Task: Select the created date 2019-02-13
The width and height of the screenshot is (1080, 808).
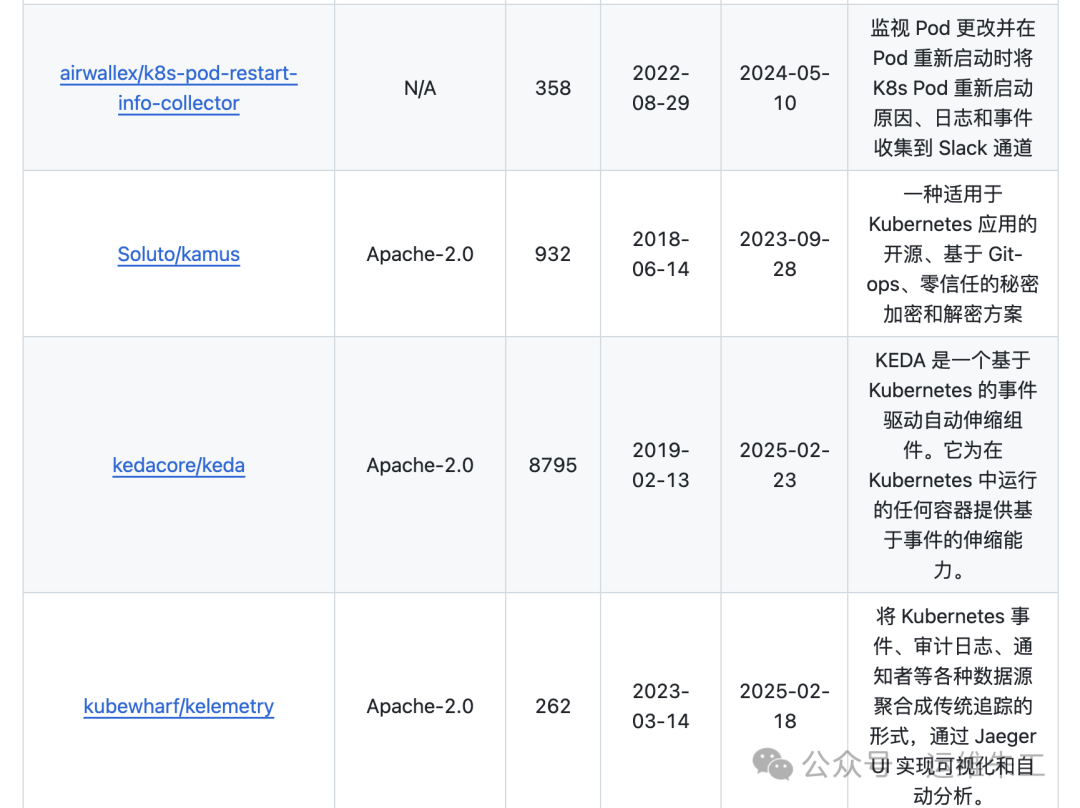Action: coord(661,465)
